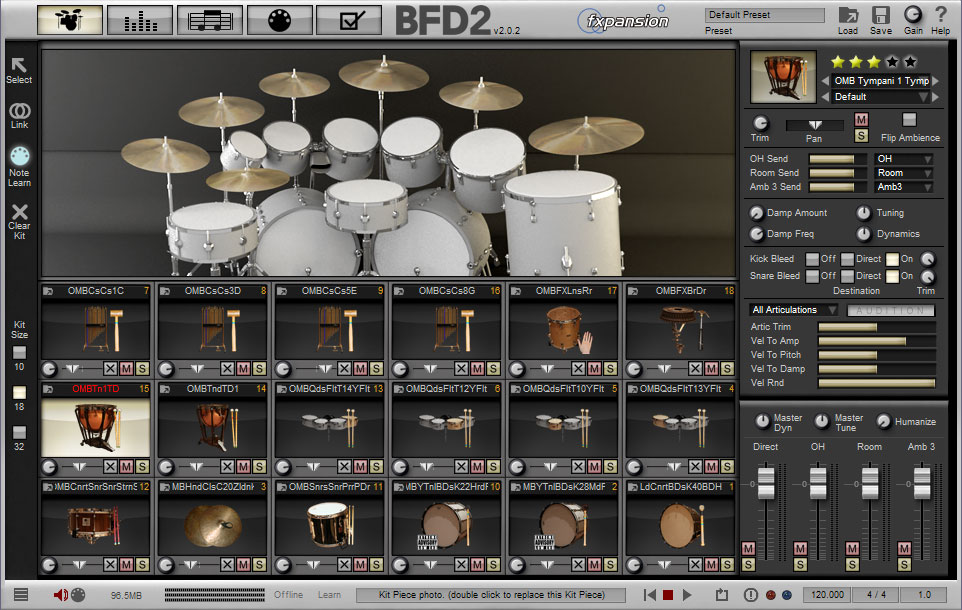Click the Gain knob in header
The width and height of the screenshot is (962, 610).
(913, 15)
